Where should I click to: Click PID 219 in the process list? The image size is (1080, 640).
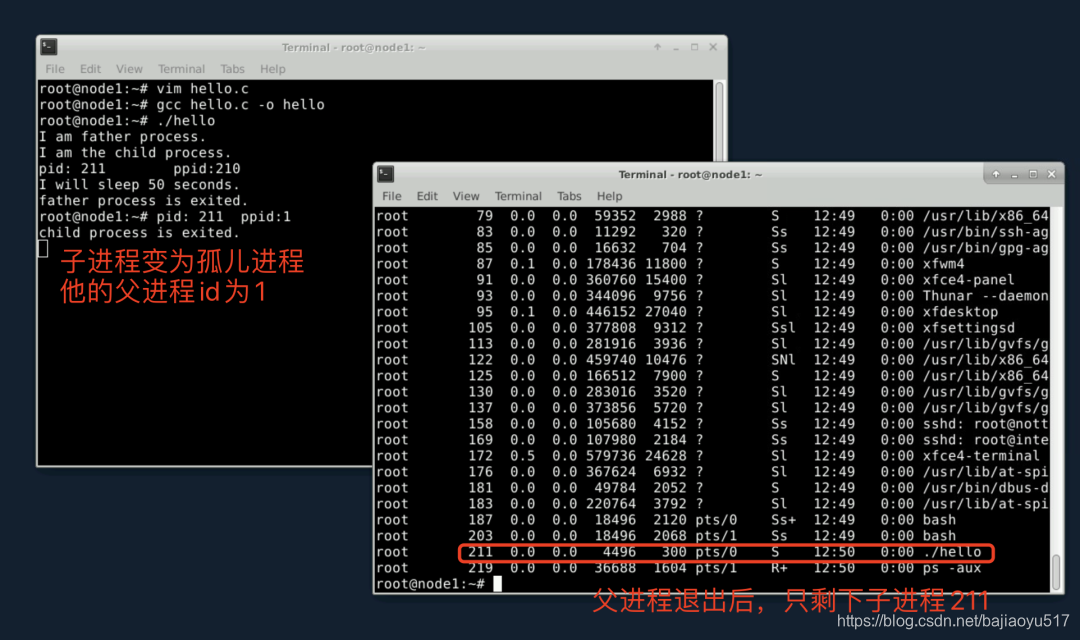[x=480, y=568]
